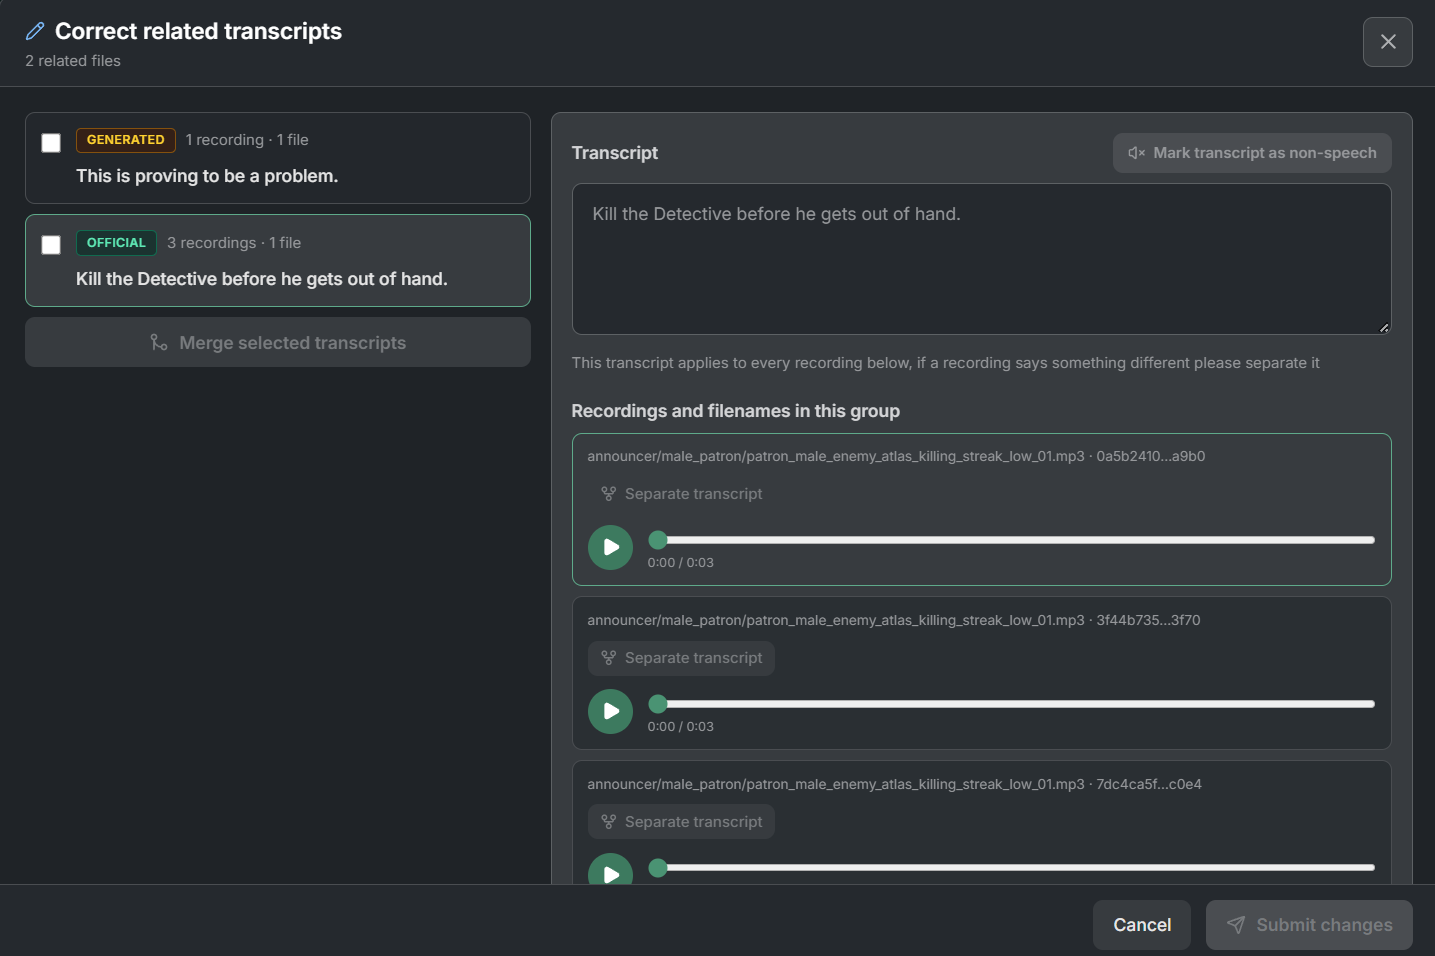Check the GENERATED transcript checkbox
Viewport: 1435px width, 956px height.
[51, 143]
